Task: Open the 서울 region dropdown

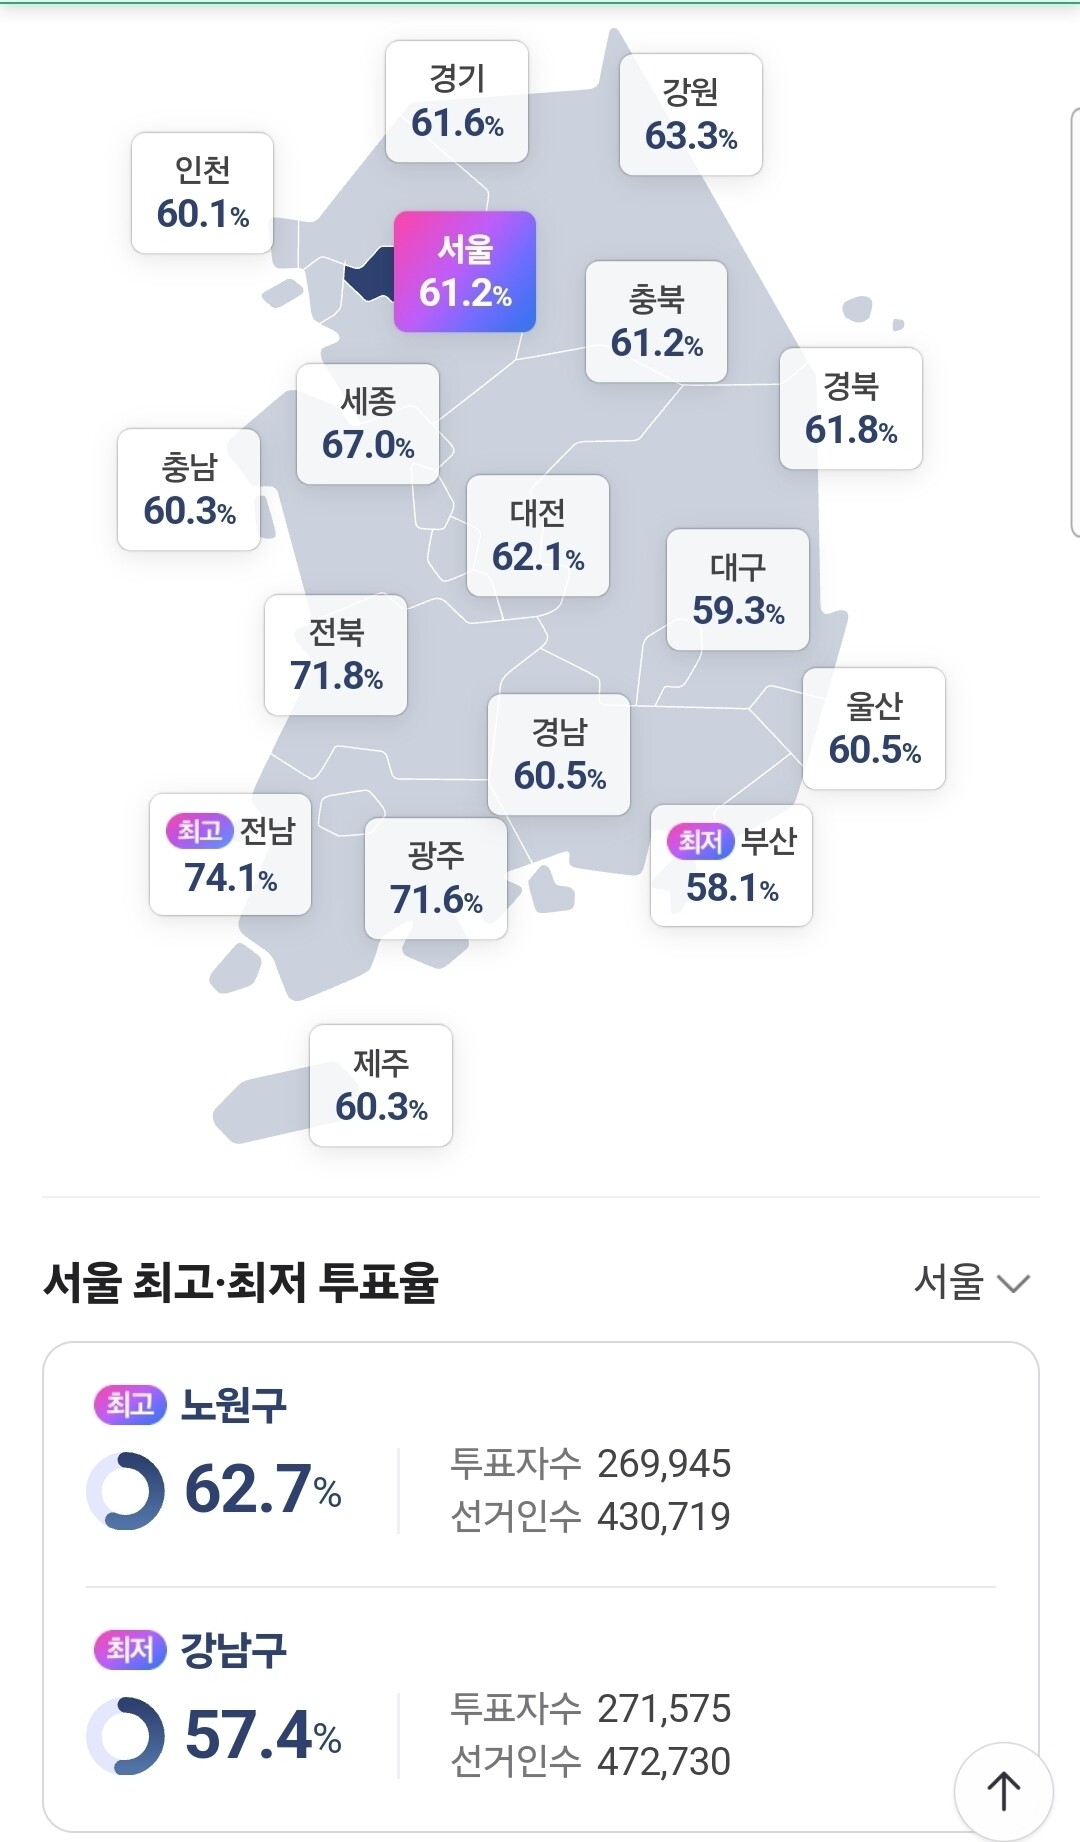Action: (x=971, y=1282)
